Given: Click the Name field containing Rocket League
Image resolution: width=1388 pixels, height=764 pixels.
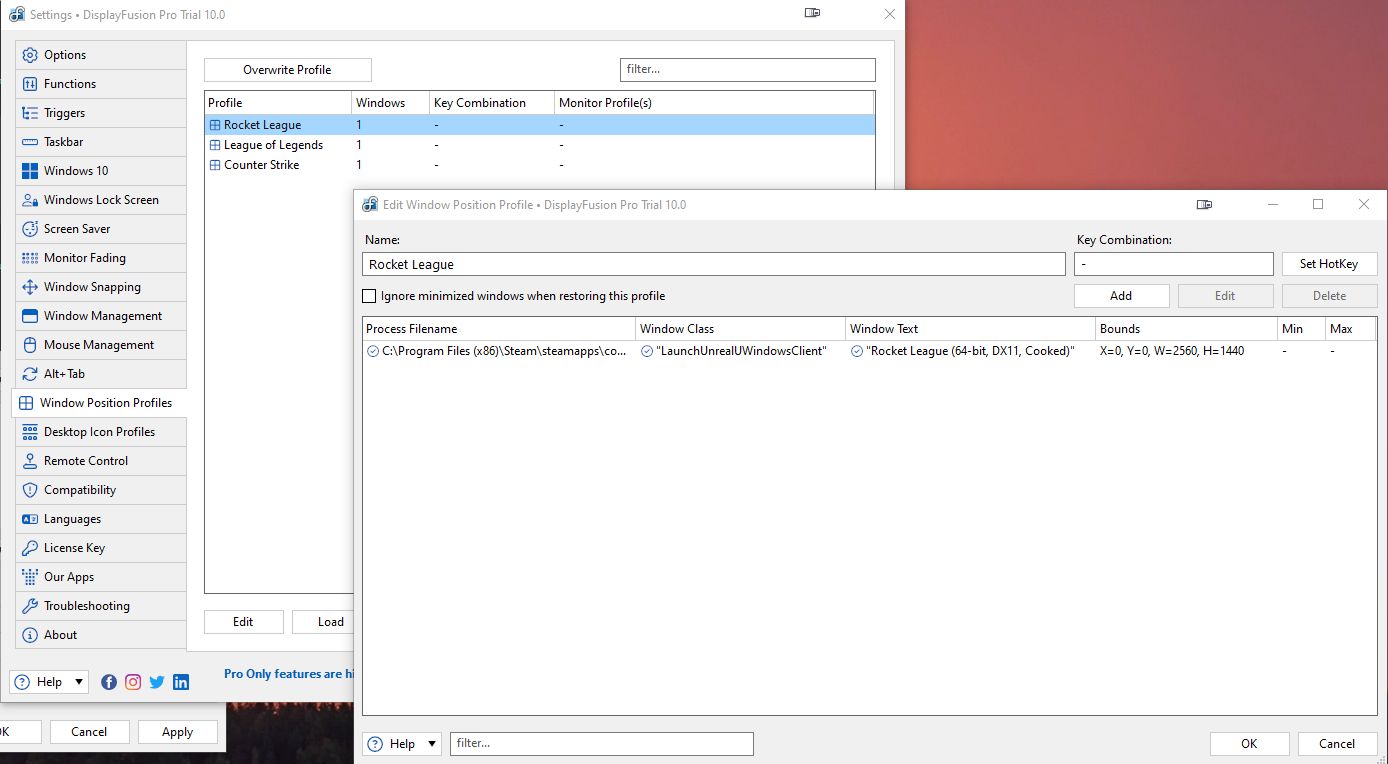Looking at the screenshot, I should pos(713,264).
